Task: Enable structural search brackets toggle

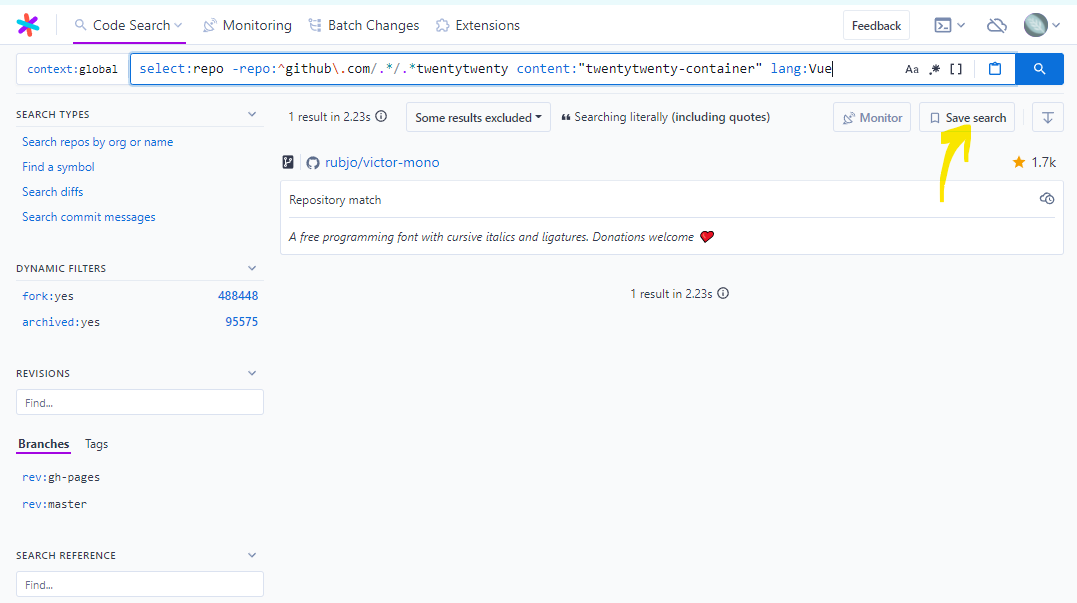Action: [956, 69]
